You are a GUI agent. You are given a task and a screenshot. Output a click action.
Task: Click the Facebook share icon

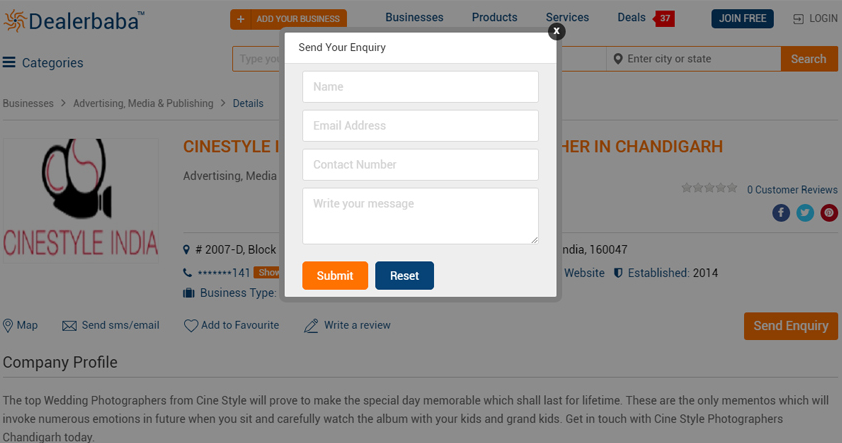(x=781, y=213)
